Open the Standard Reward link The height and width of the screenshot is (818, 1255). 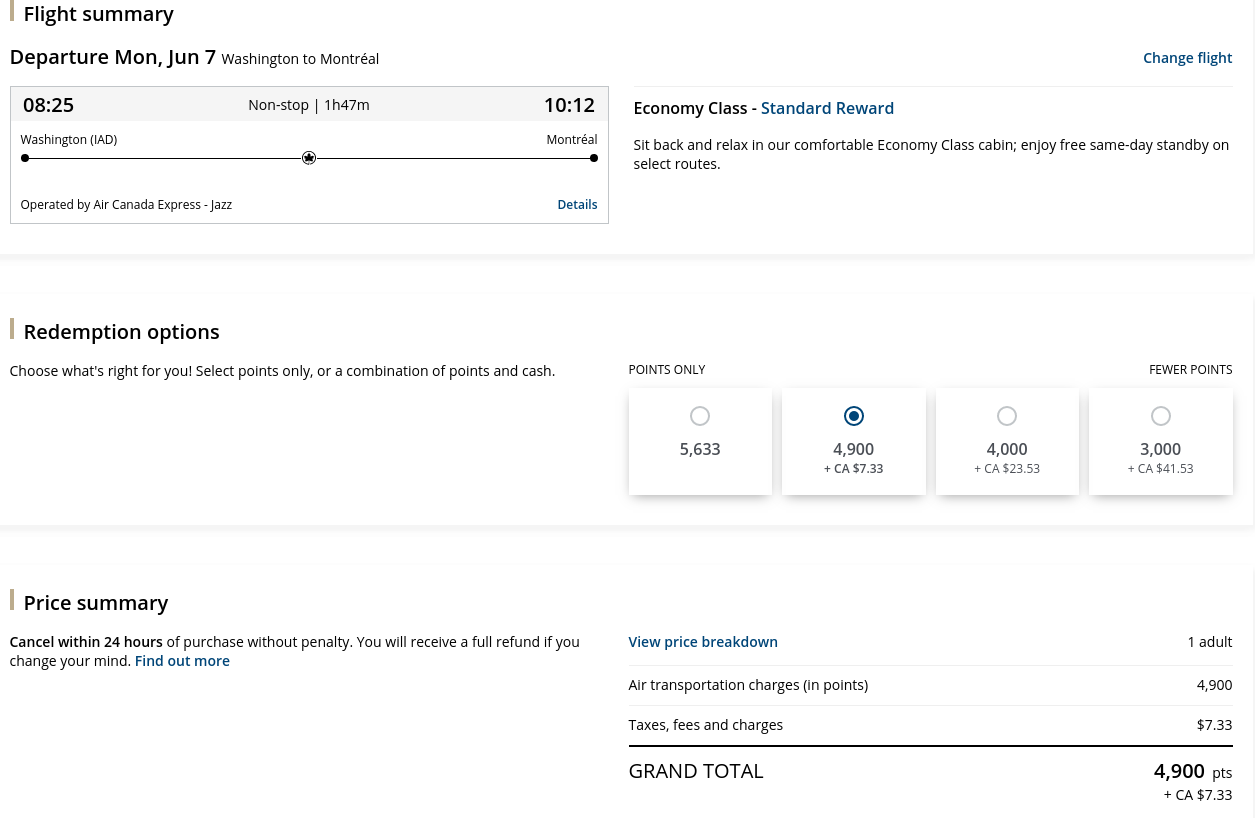click(827, 108)
